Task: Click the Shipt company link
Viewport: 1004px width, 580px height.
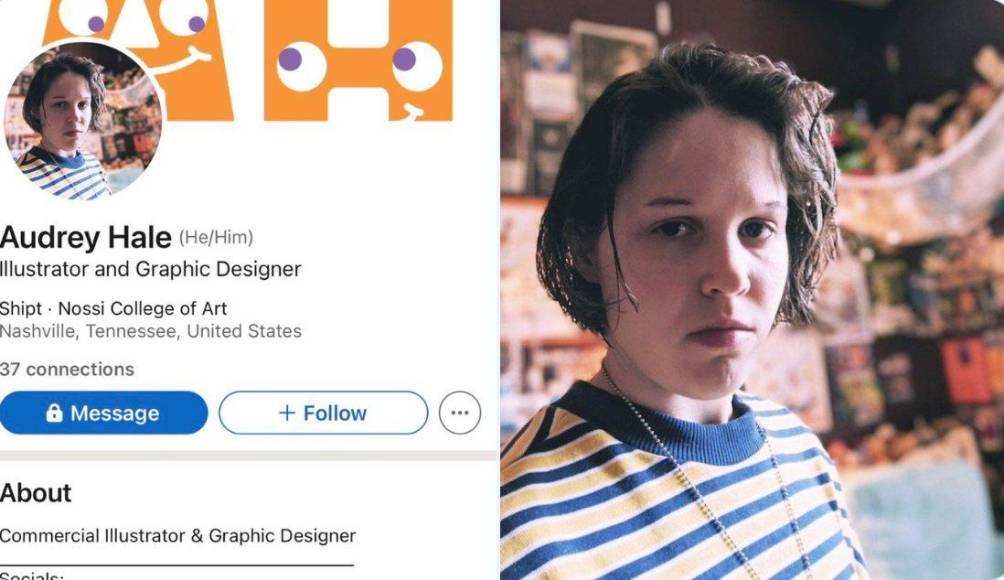Action: (20, 309)
